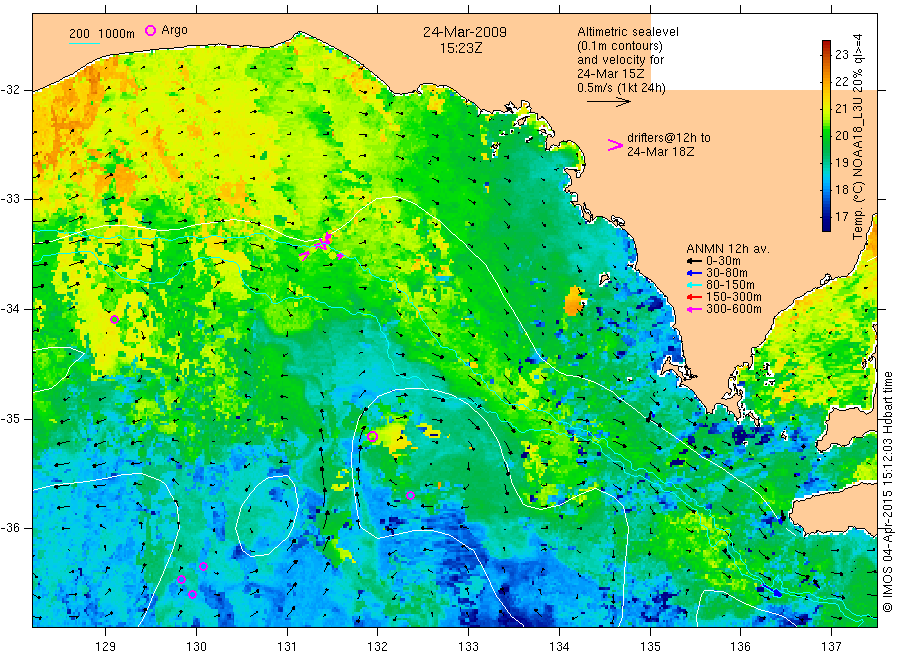This screenshot has height=660, width=900.
Task: Click the color bar value 17
Action: pyautogui.click(x=841, y=217)
